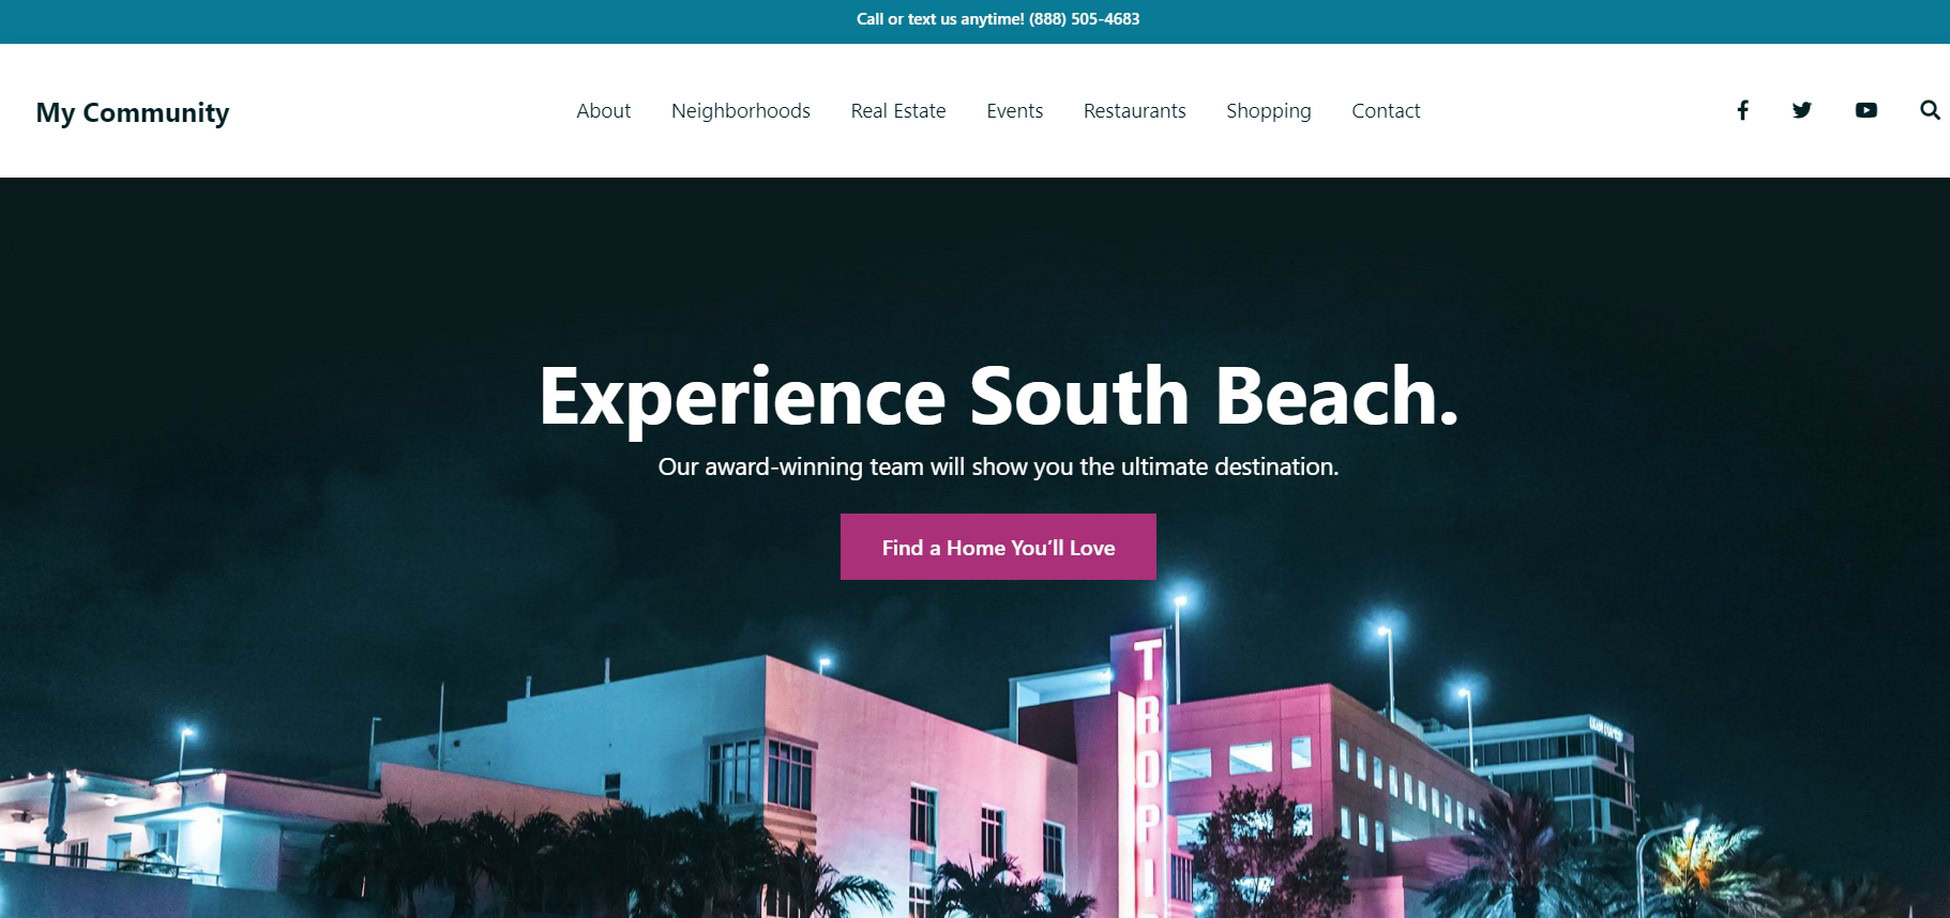Click the phone number in top bar
The width and height of the screenshot is (1950, 918).
[x=1084, y=19]
